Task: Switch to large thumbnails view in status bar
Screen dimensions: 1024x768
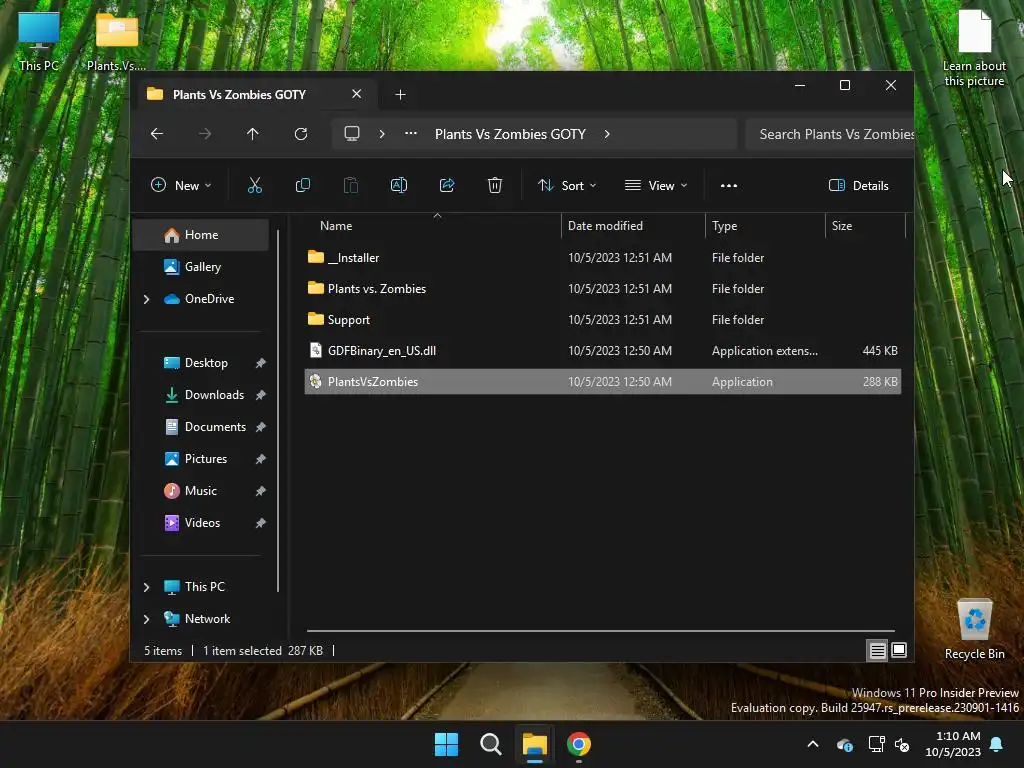Action: 899,650
